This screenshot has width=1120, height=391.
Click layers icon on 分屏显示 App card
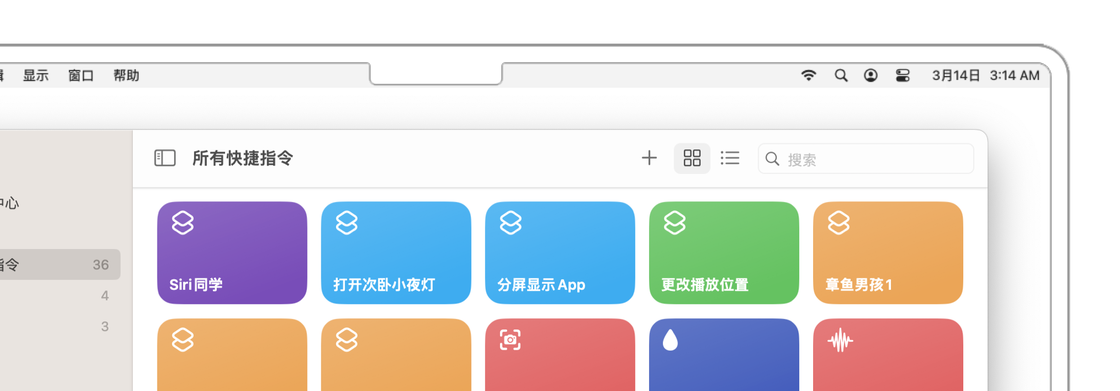pyautogui.click(x=511, y=223)
